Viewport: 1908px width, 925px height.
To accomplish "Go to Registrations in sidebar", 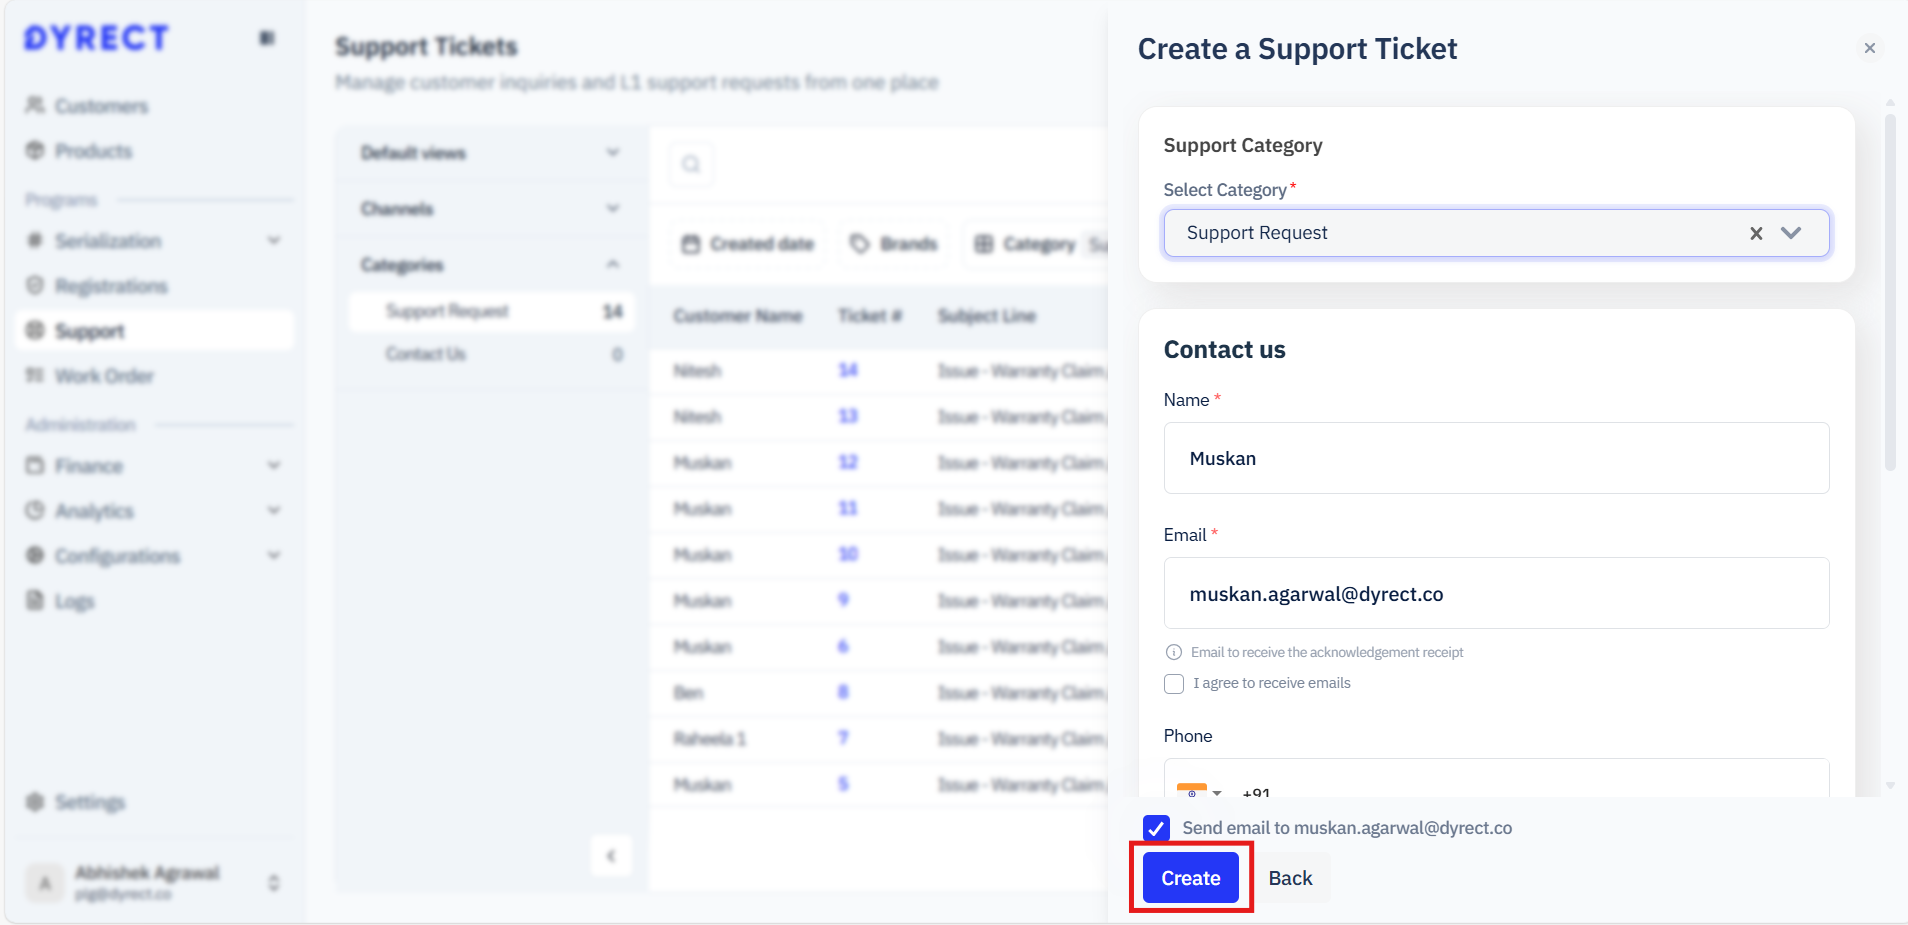I will click(x=110, y=286).
